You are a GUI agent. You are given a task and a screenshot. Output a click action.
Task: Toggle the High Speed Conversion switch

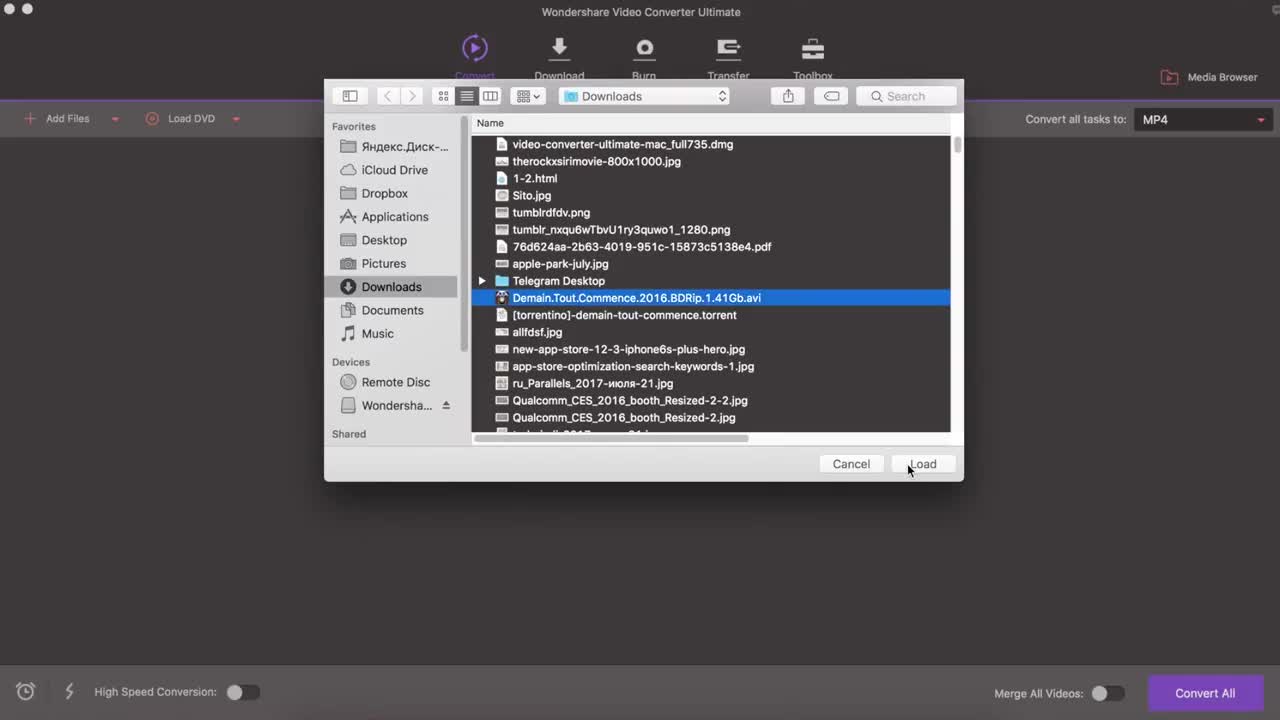[242, 692]
